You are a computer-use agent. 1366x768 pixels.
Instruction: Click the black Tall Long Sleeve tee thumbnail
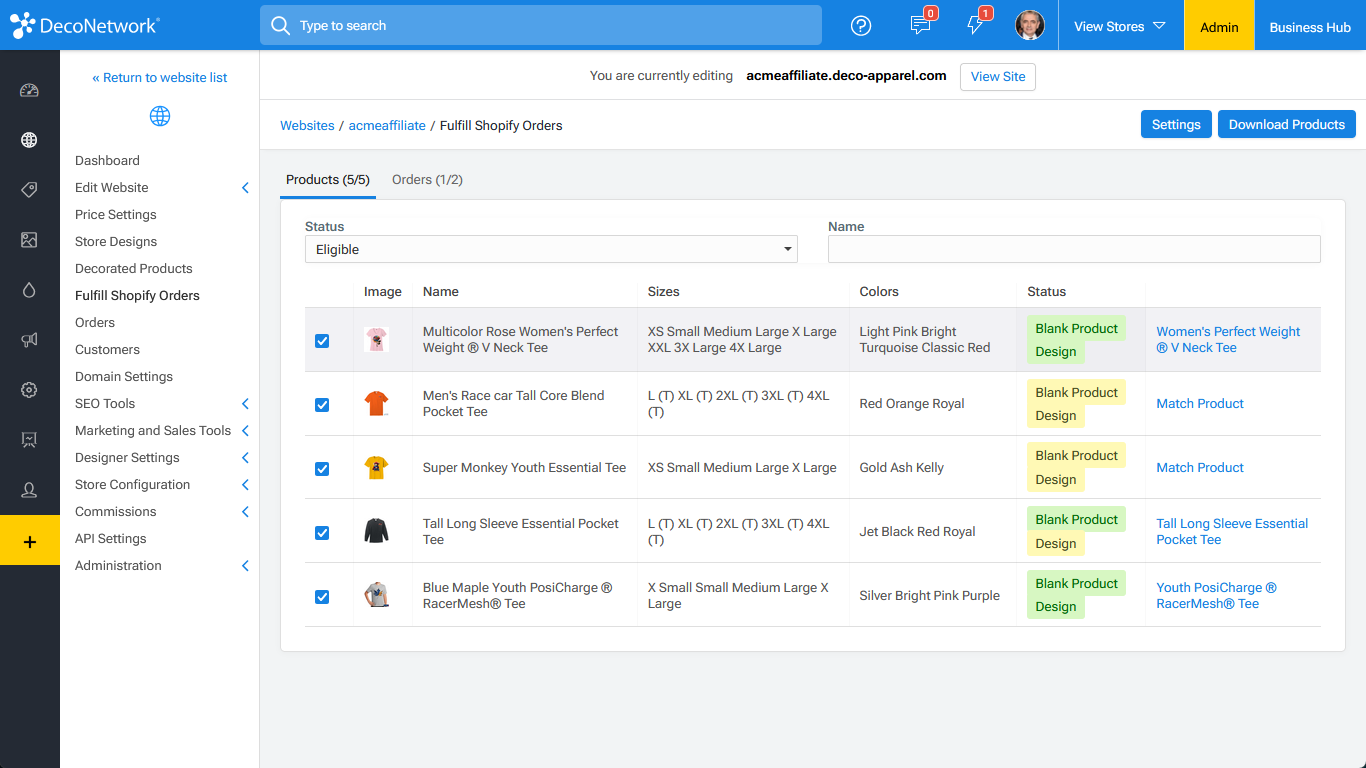[376, 531]
